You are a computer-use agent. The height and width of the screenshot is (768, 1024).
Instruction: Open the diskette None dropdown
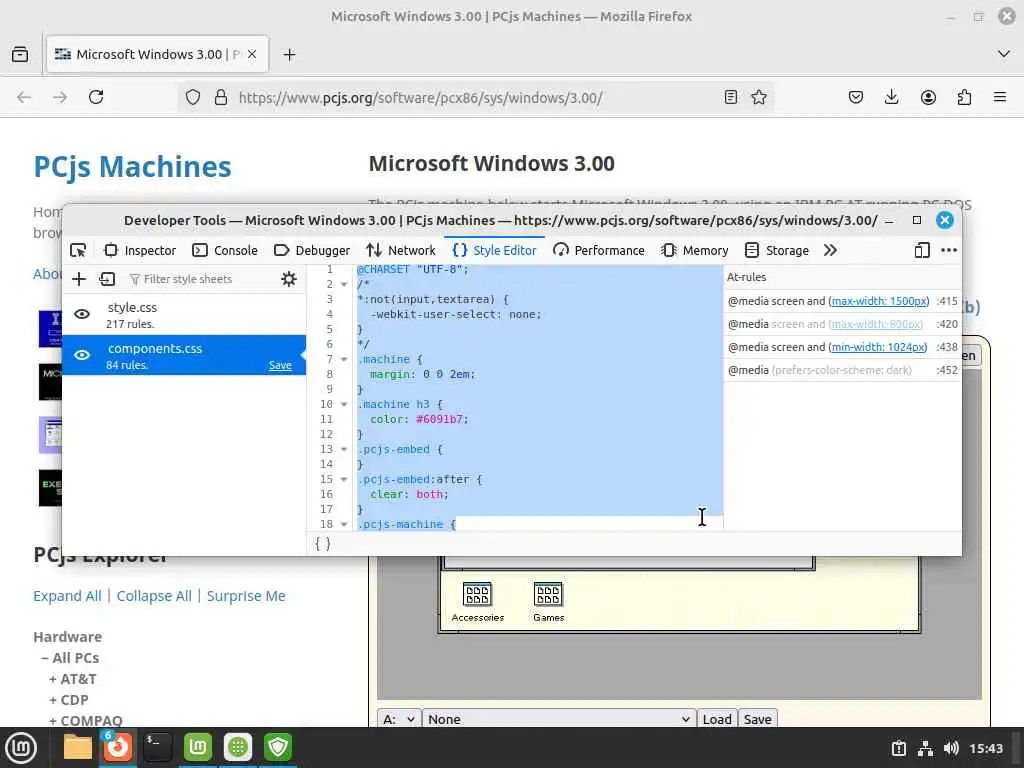click(x=559, y=719)
